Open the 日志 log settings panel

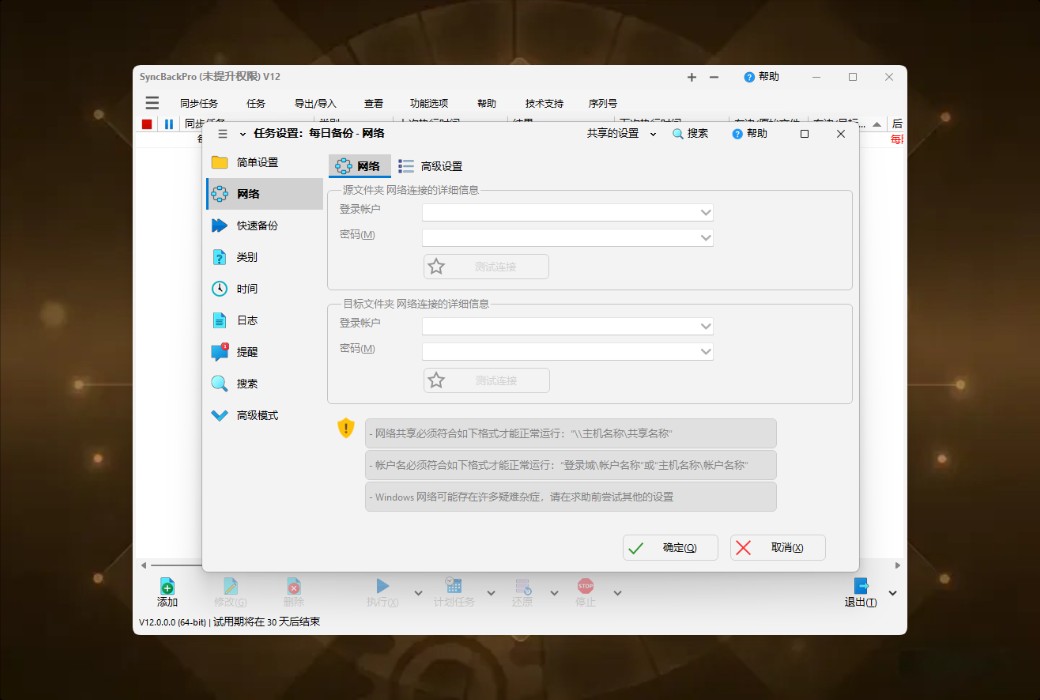[256, 319]
